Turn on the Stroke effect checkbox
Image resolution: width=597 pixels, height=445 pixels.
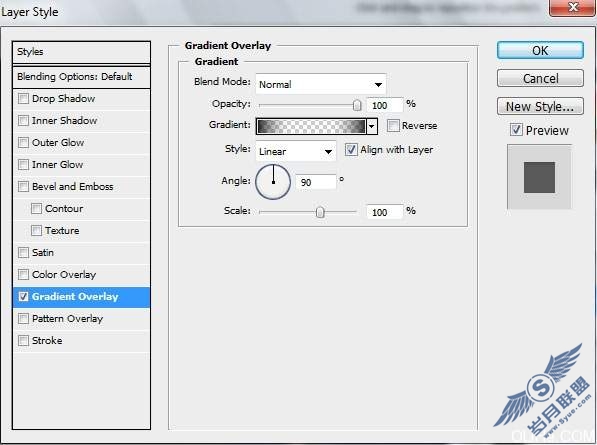point(23,340)
